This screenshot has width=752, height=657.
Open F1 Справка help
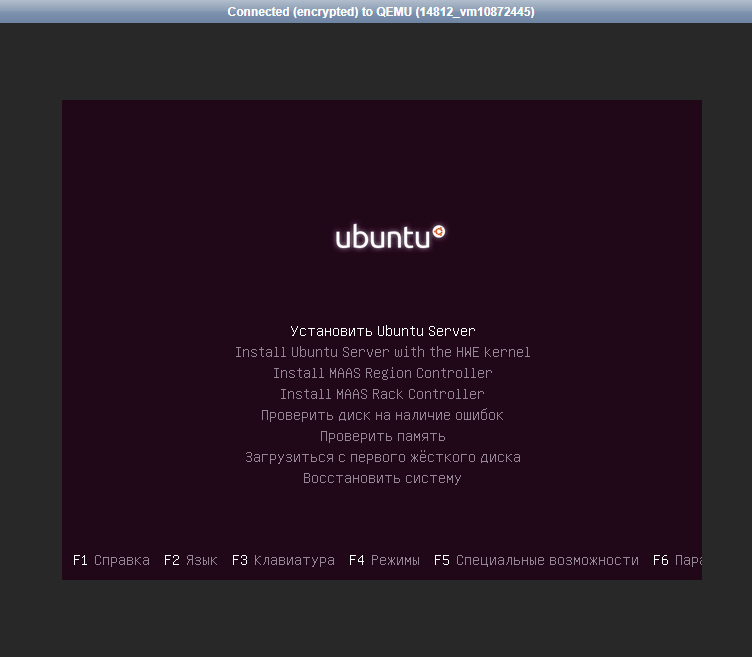click(x=111, y=560)
